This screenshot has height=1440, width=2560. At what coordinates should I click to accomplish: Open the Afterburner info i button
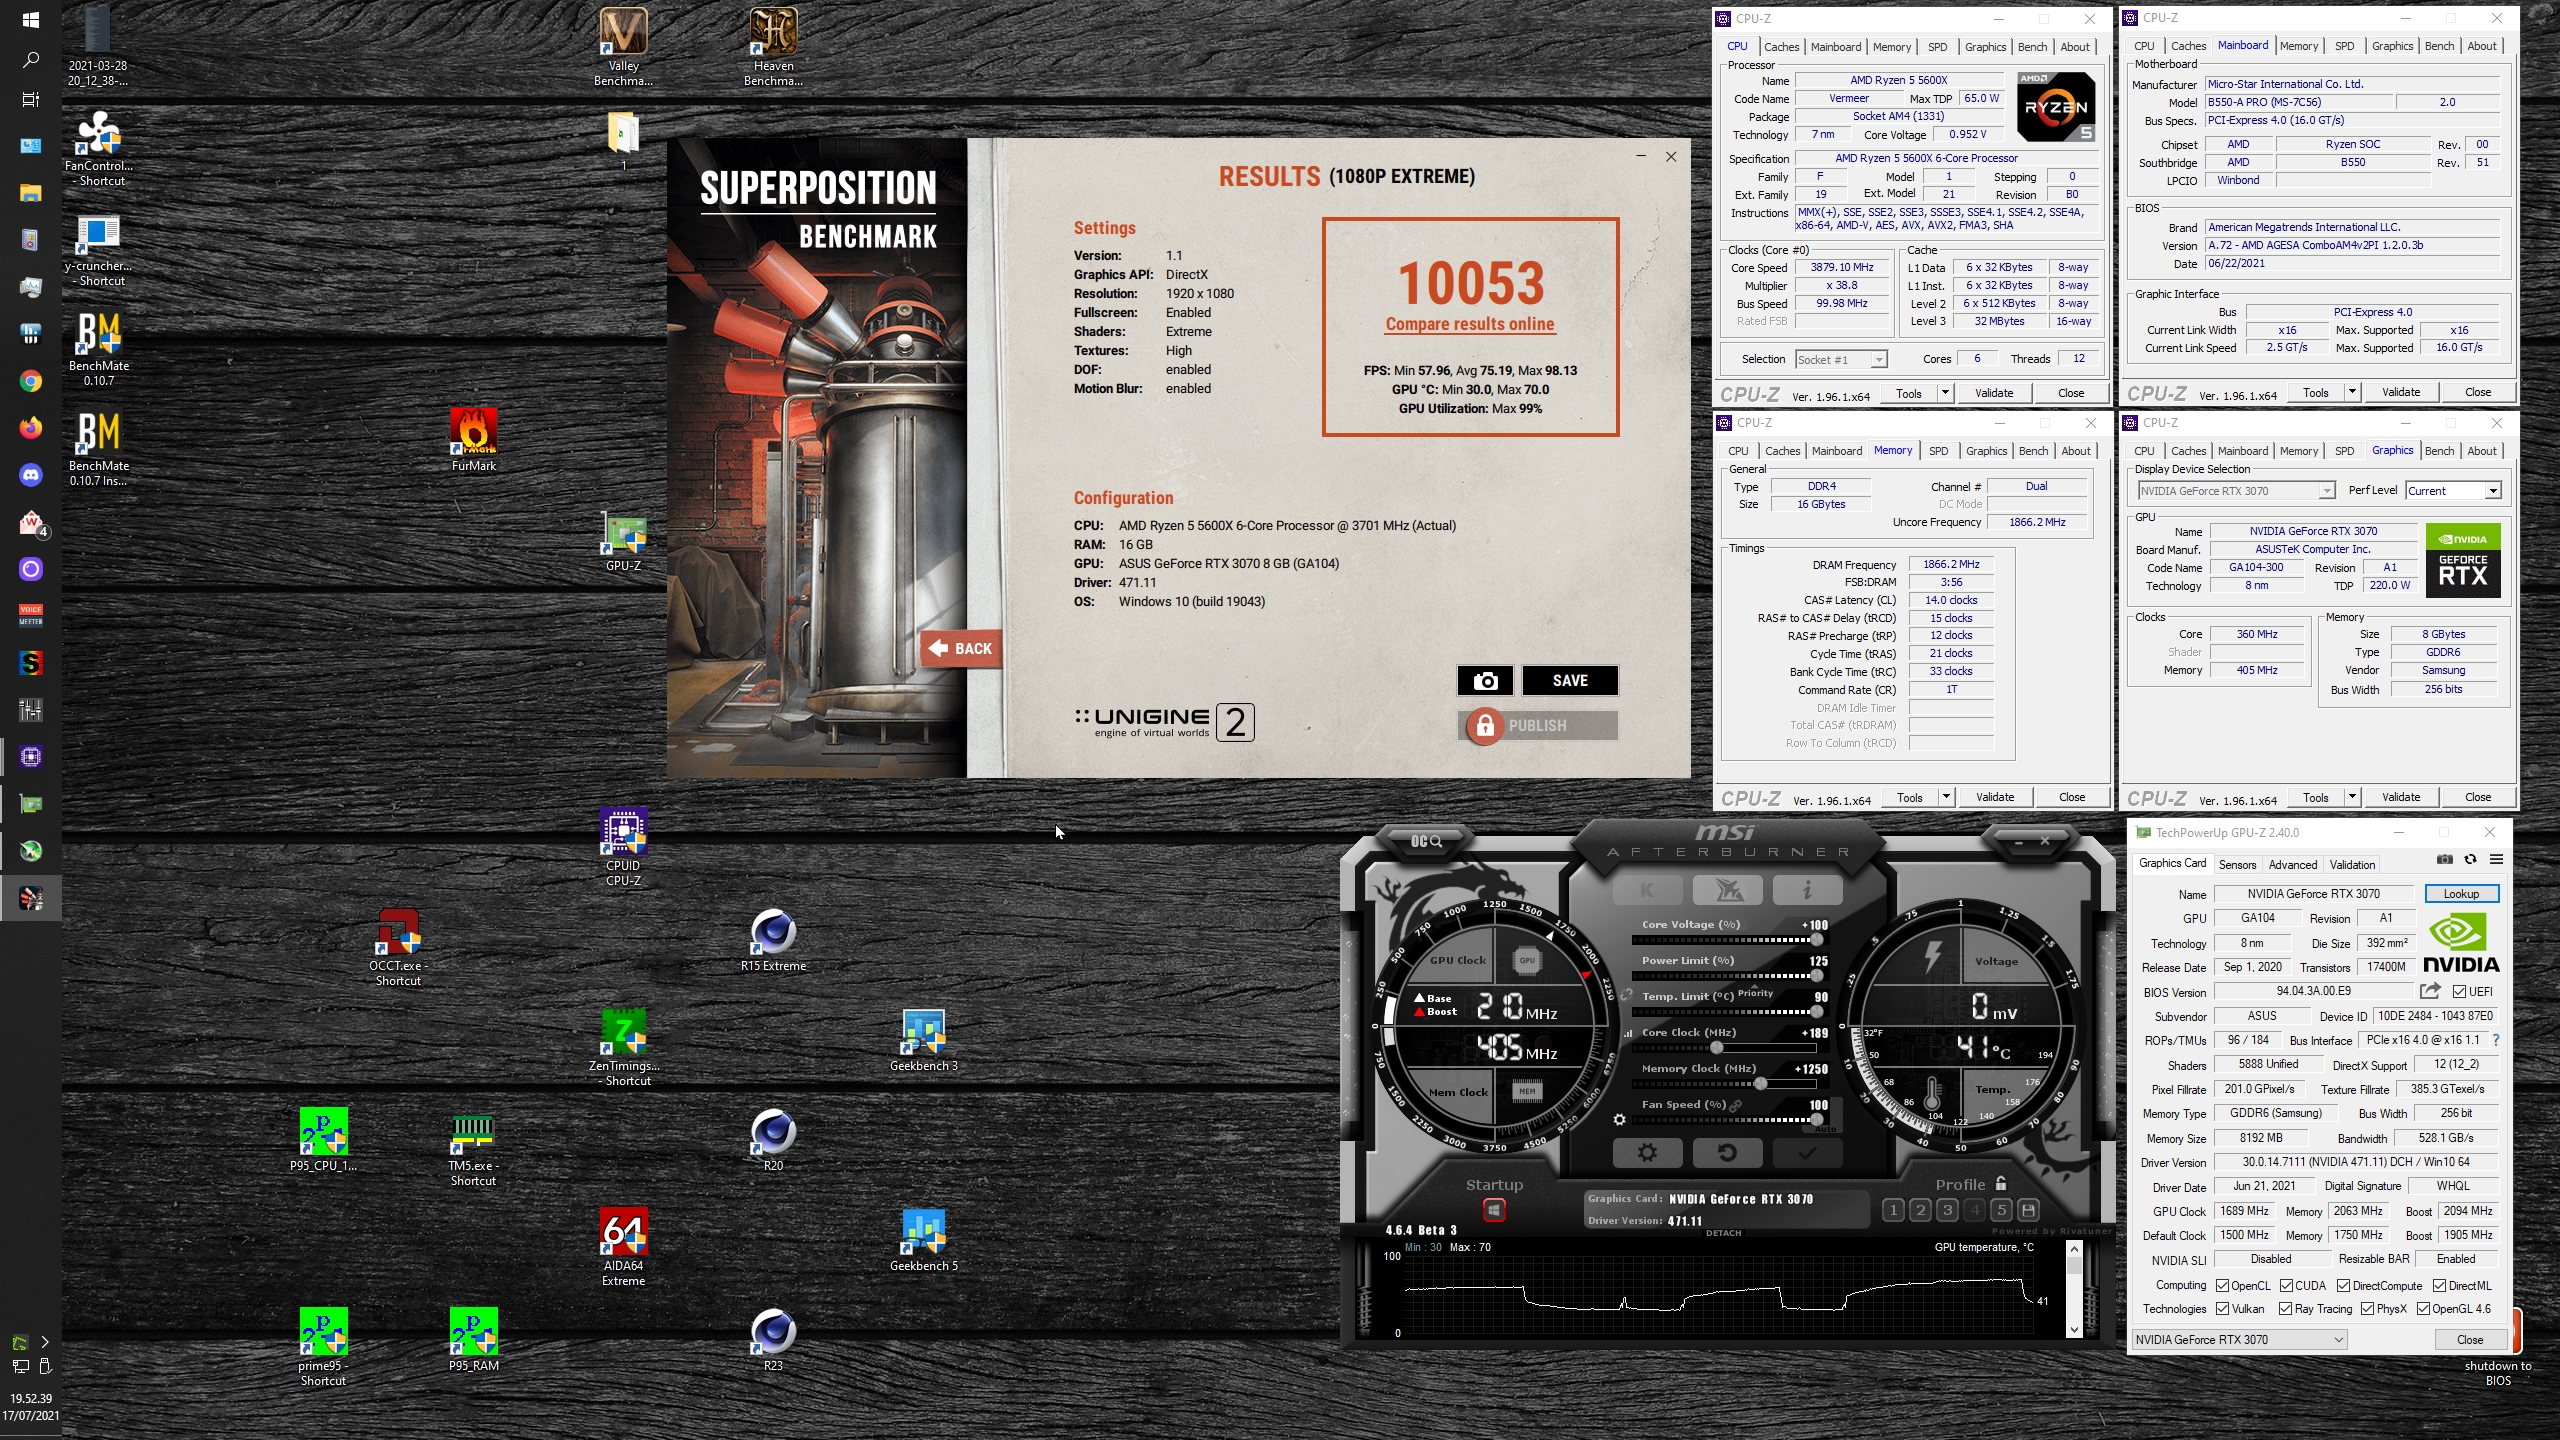(1807, 890)
